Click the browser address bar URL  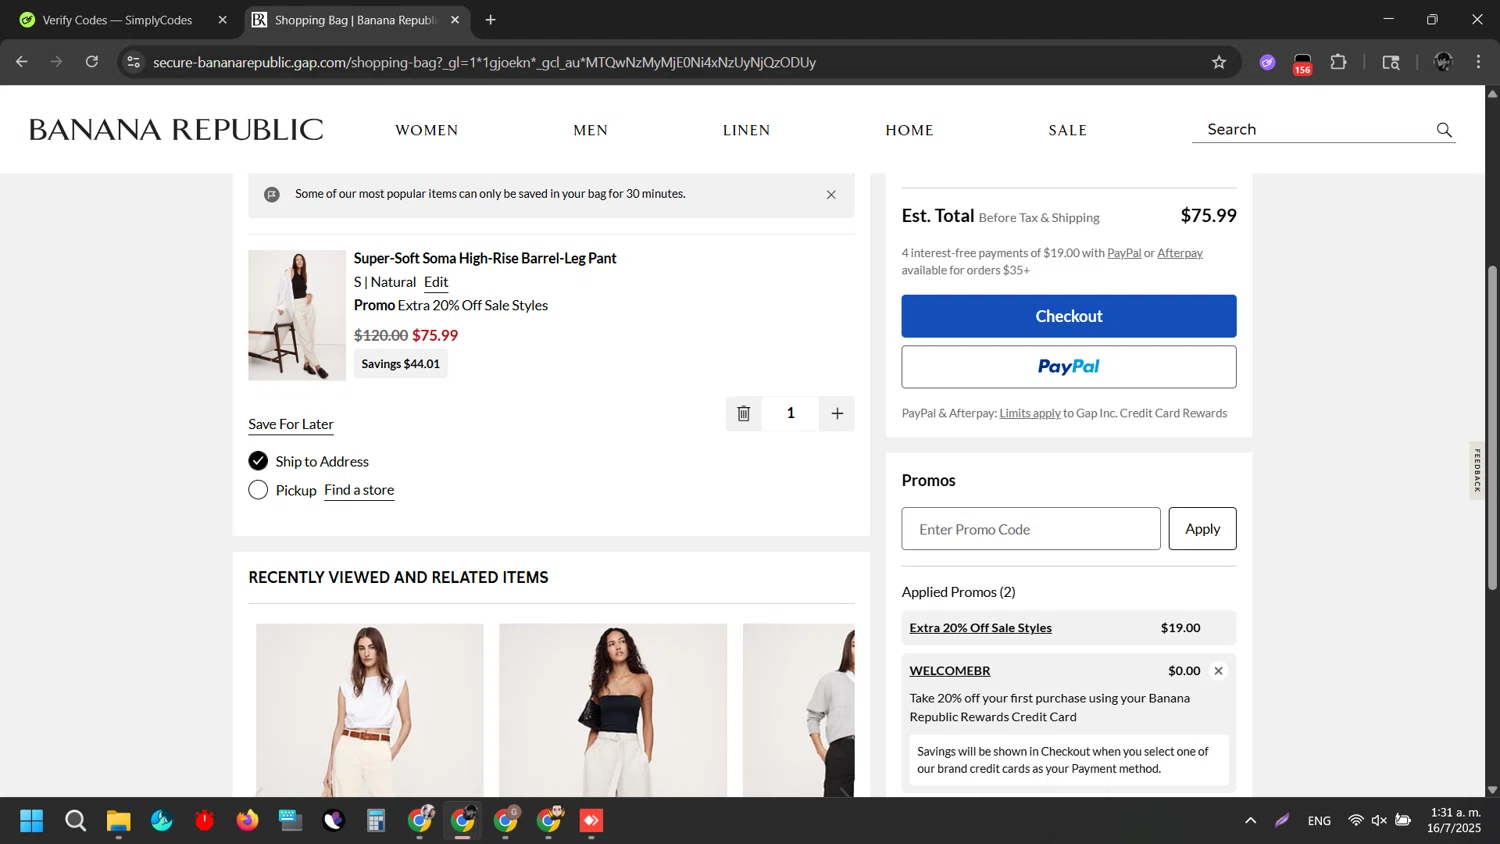pyautogui.click(x=484, y=62)
